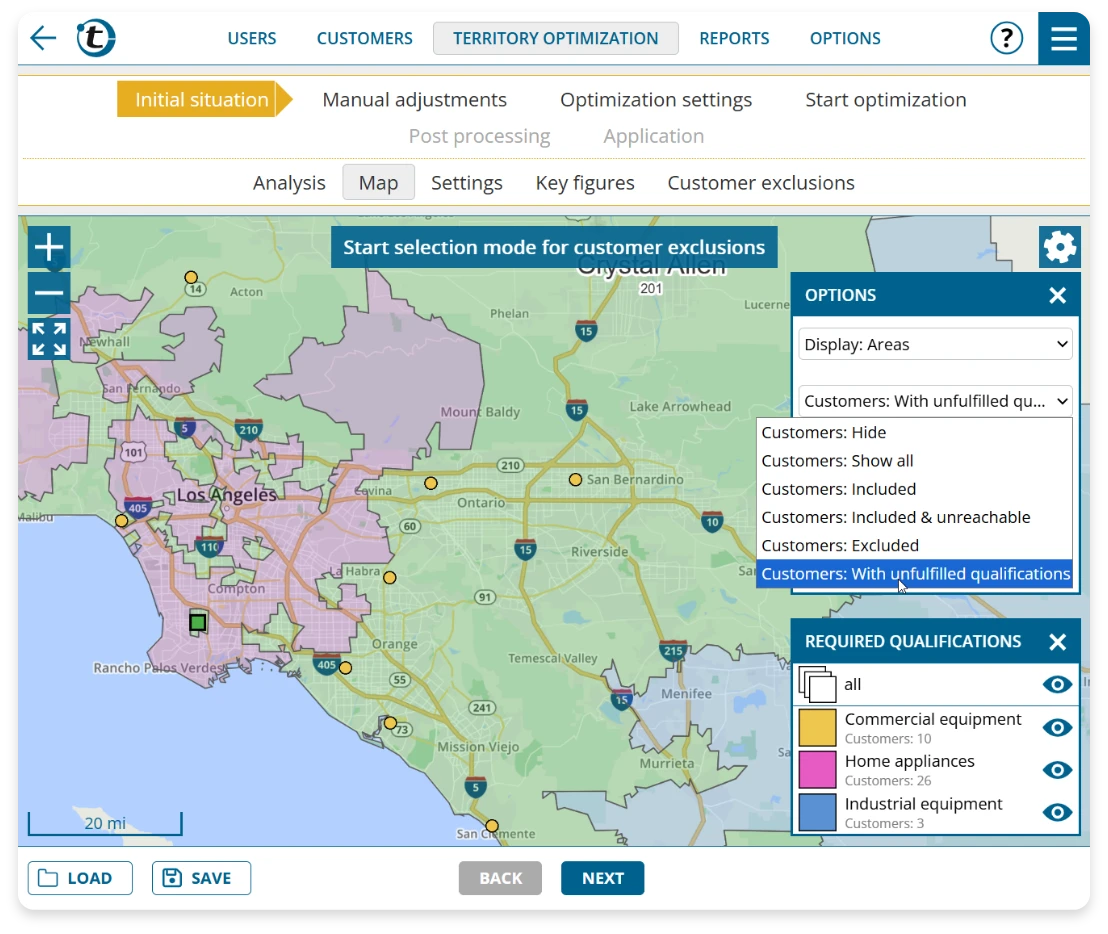
Task: Zoom in the map with plus button
Action: 49,247
